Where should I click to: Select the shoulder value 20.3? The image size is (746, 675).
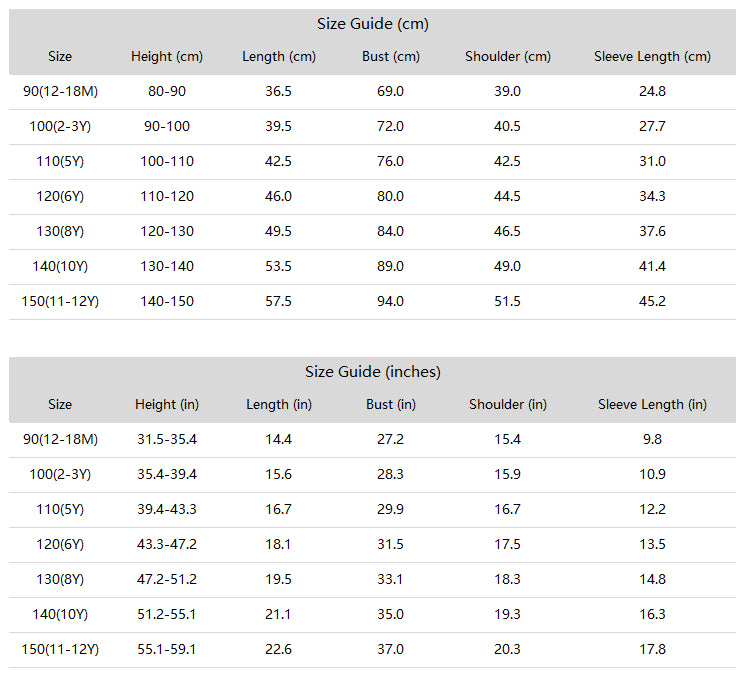click(508, 649)
